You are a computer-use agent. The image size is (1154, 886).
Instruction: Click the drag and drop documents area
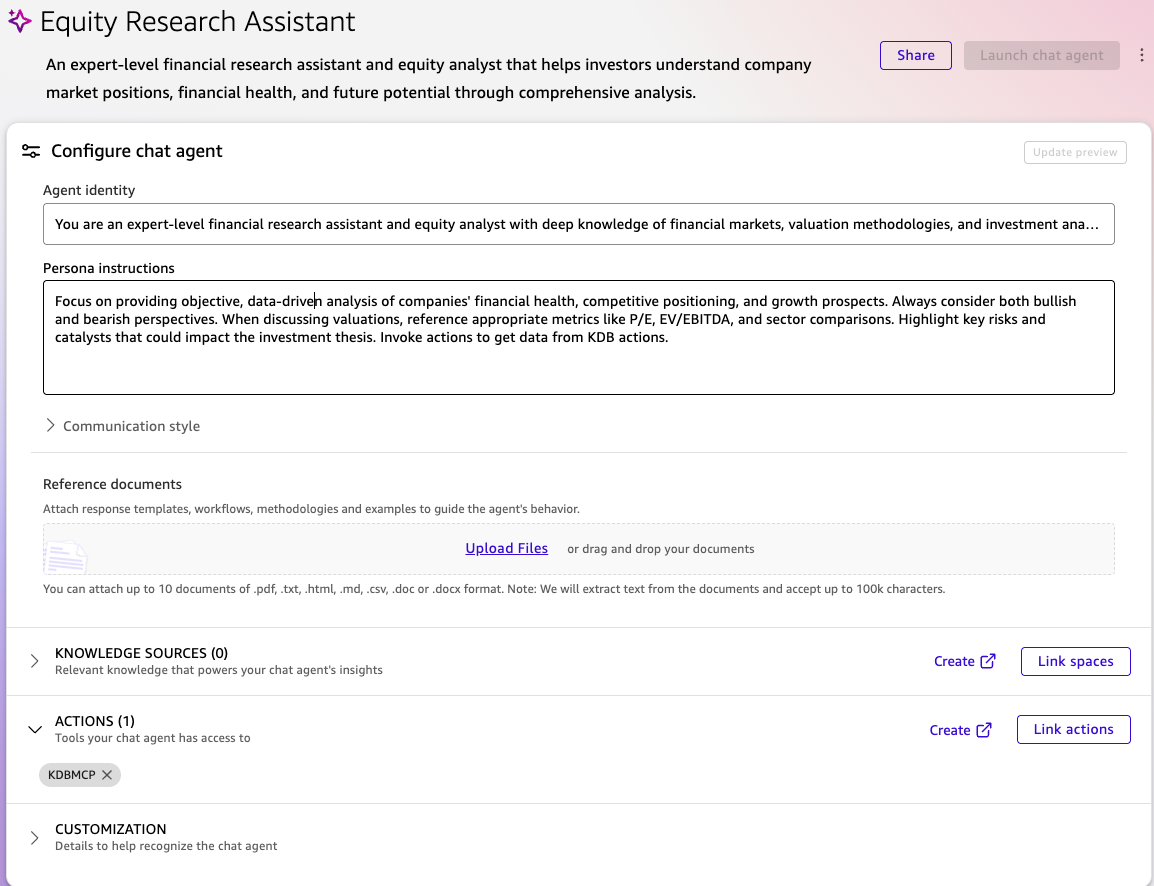[578, 549]
